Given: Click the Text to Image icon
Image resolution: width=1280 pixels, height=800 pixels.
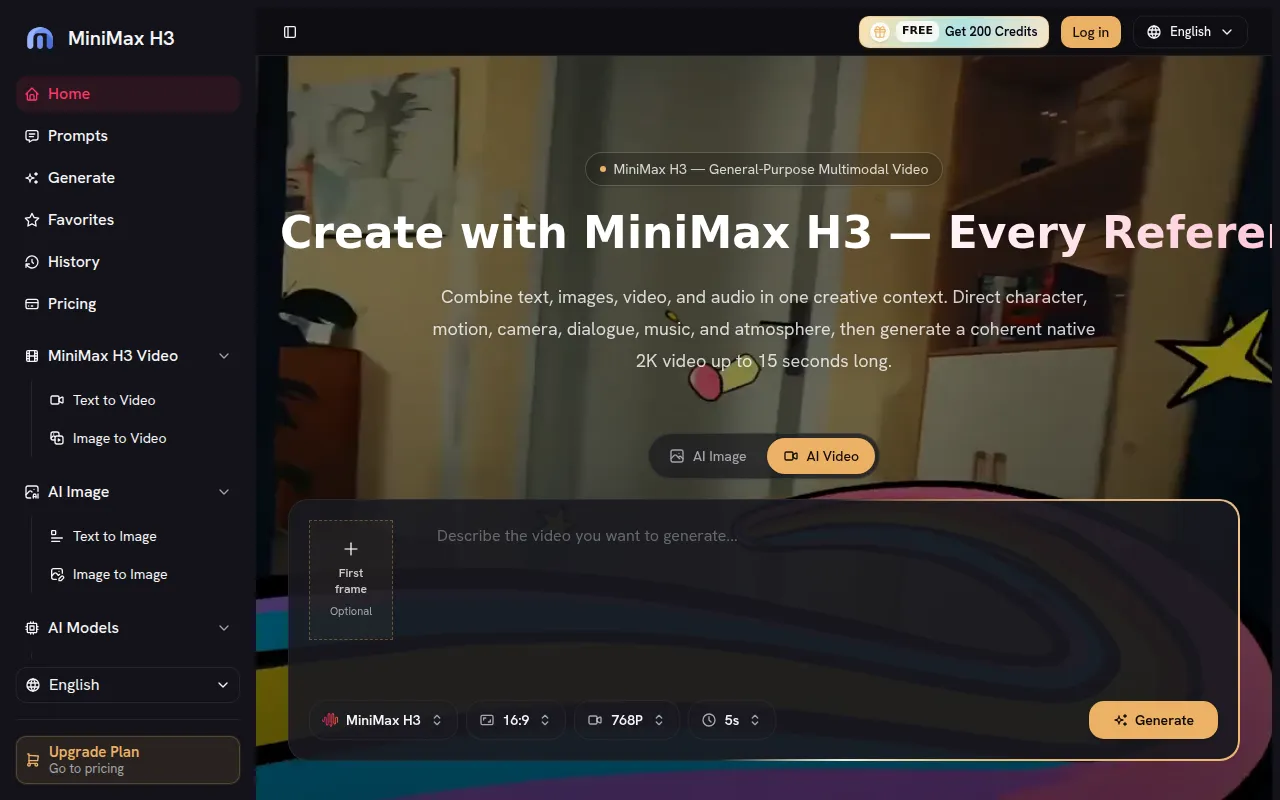Looking at the screenshot, I should tap(57, 536).
